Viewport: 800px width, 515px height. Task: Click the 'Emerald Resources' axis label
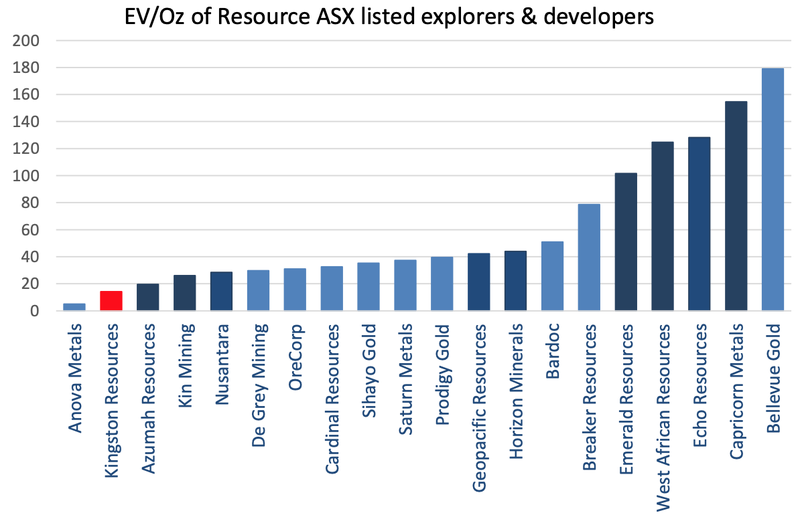pos(626,399)
